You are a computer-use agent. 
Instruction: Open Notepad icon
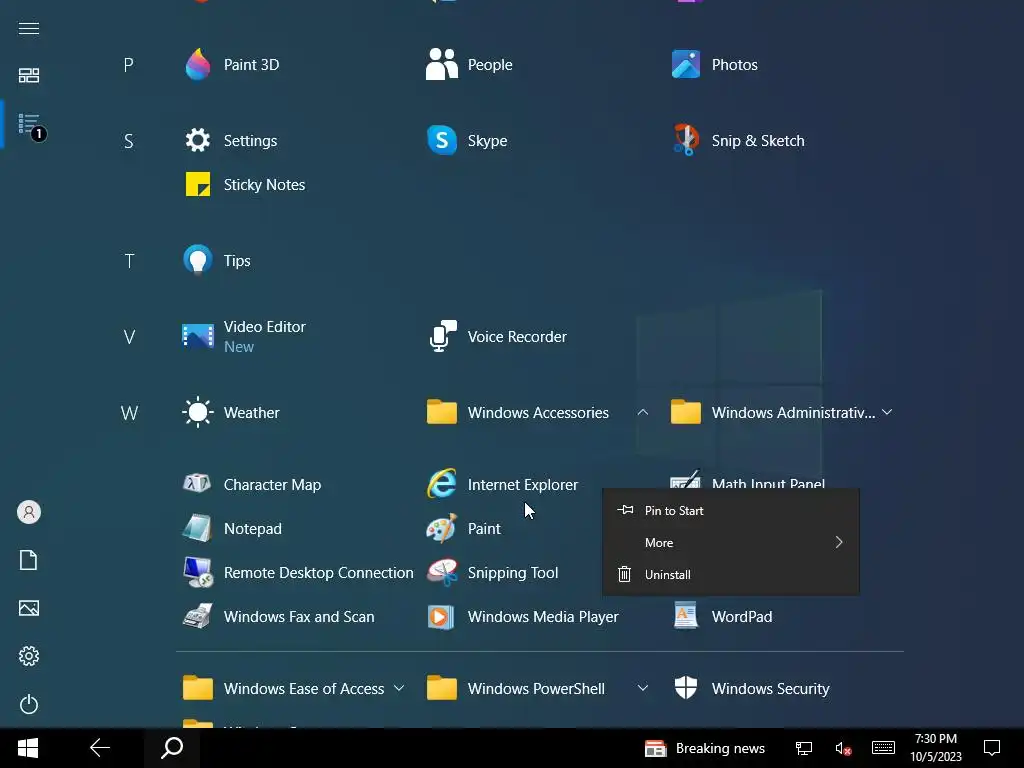coord(197,528)
